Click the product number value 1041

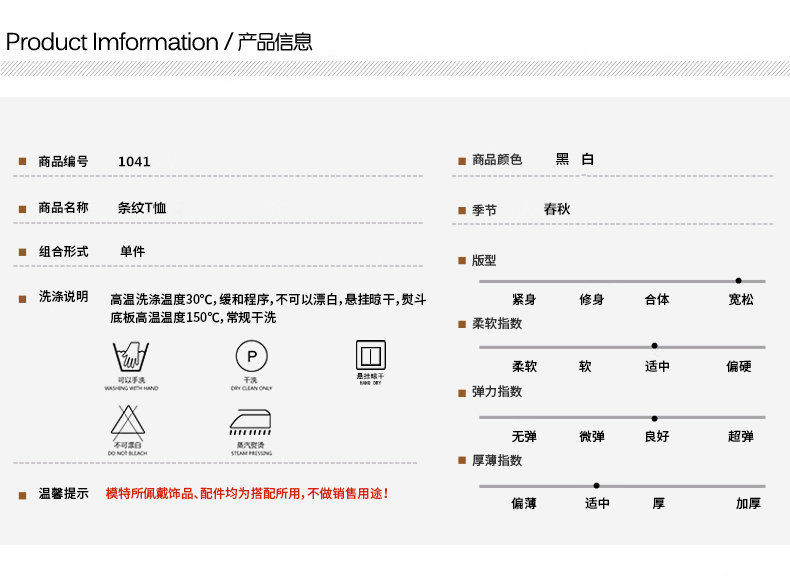point(134,161)
